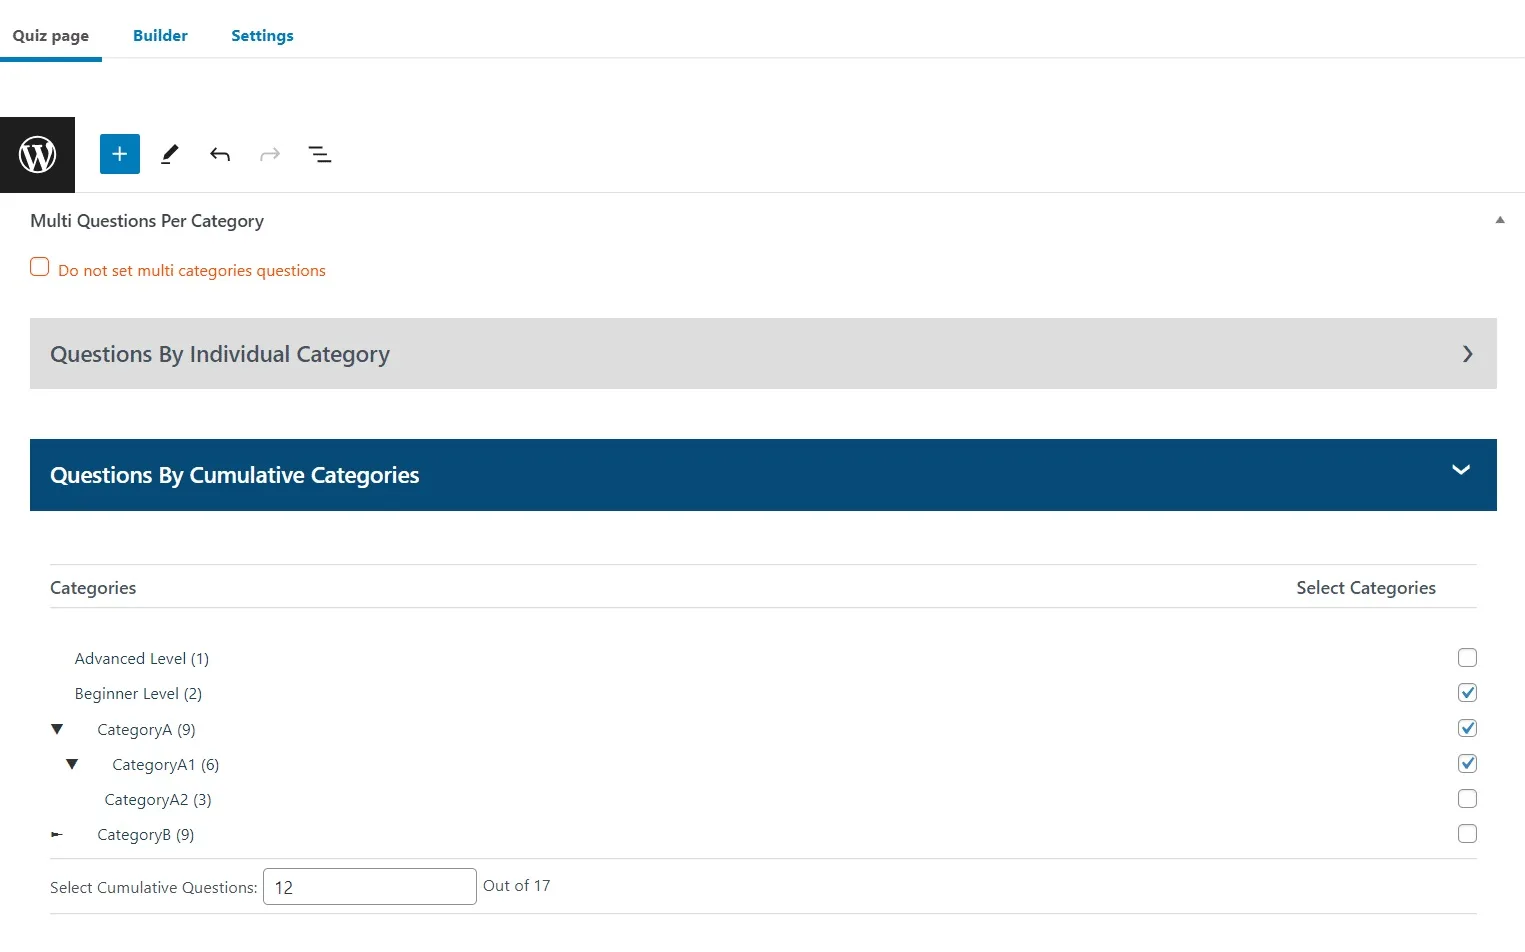Select the Quiz page tab
1525x952 pixels.
click(x=51, y=35)
